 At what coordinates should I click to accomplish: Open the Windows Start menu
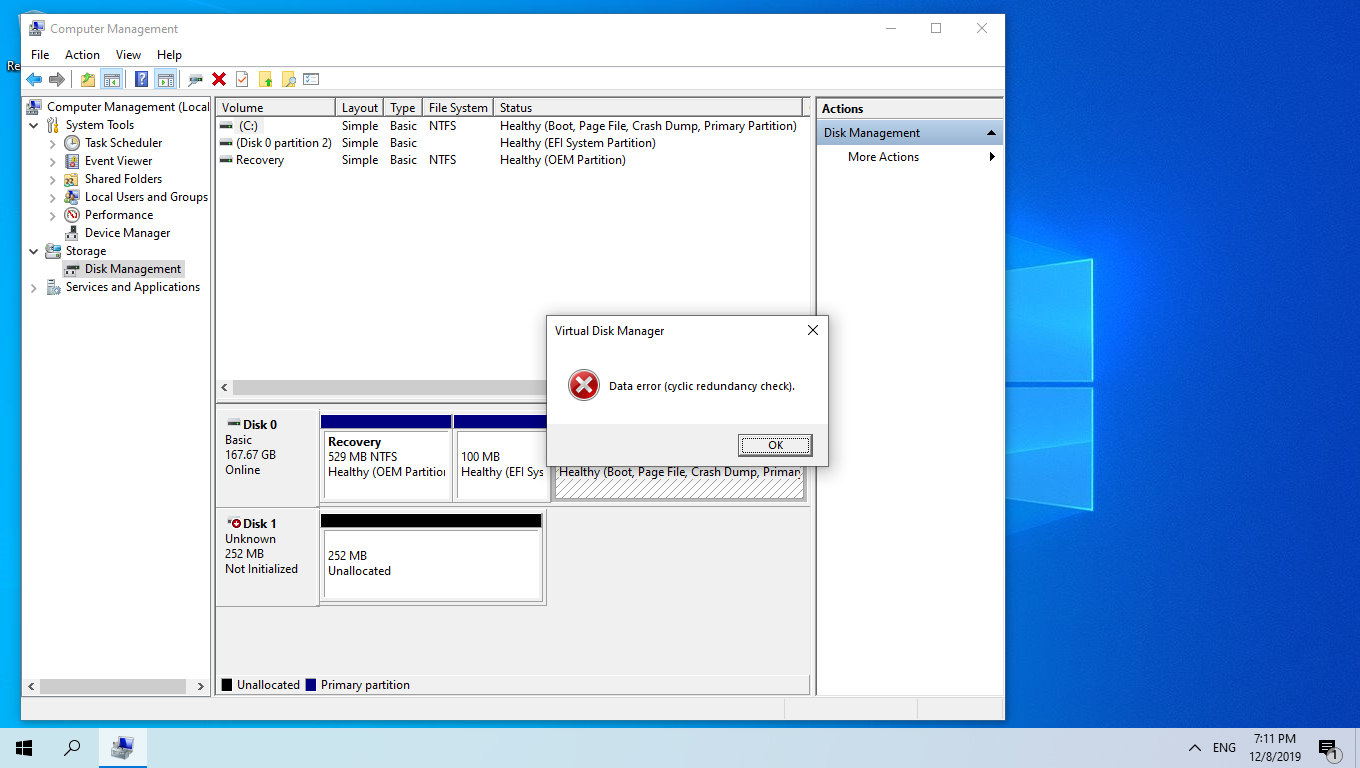tap(24, 748)
